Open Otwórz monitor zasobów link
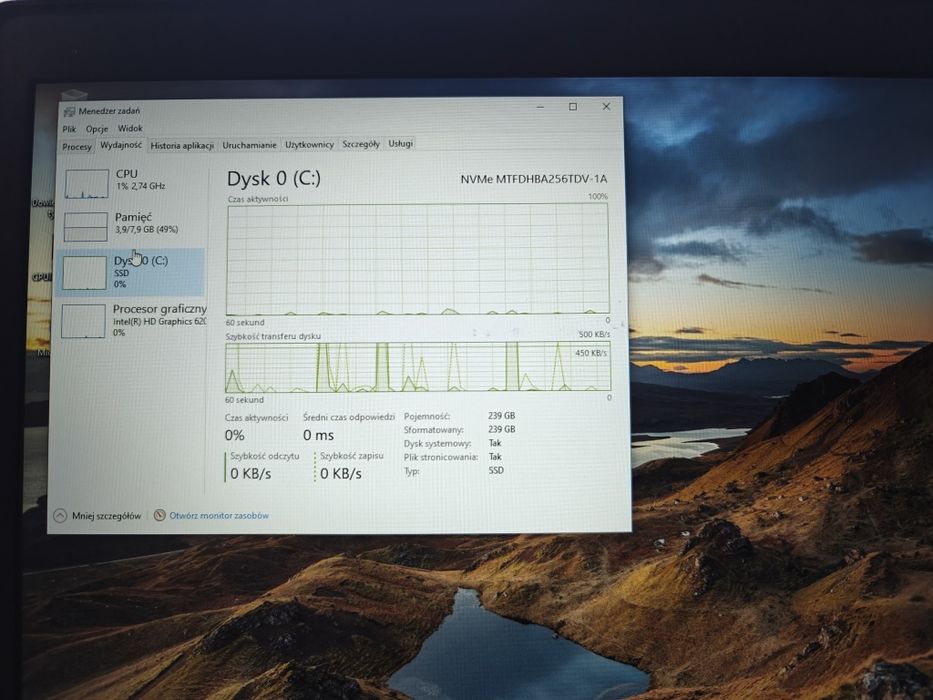Screen dimensions: 933x700 pos(219,515)
